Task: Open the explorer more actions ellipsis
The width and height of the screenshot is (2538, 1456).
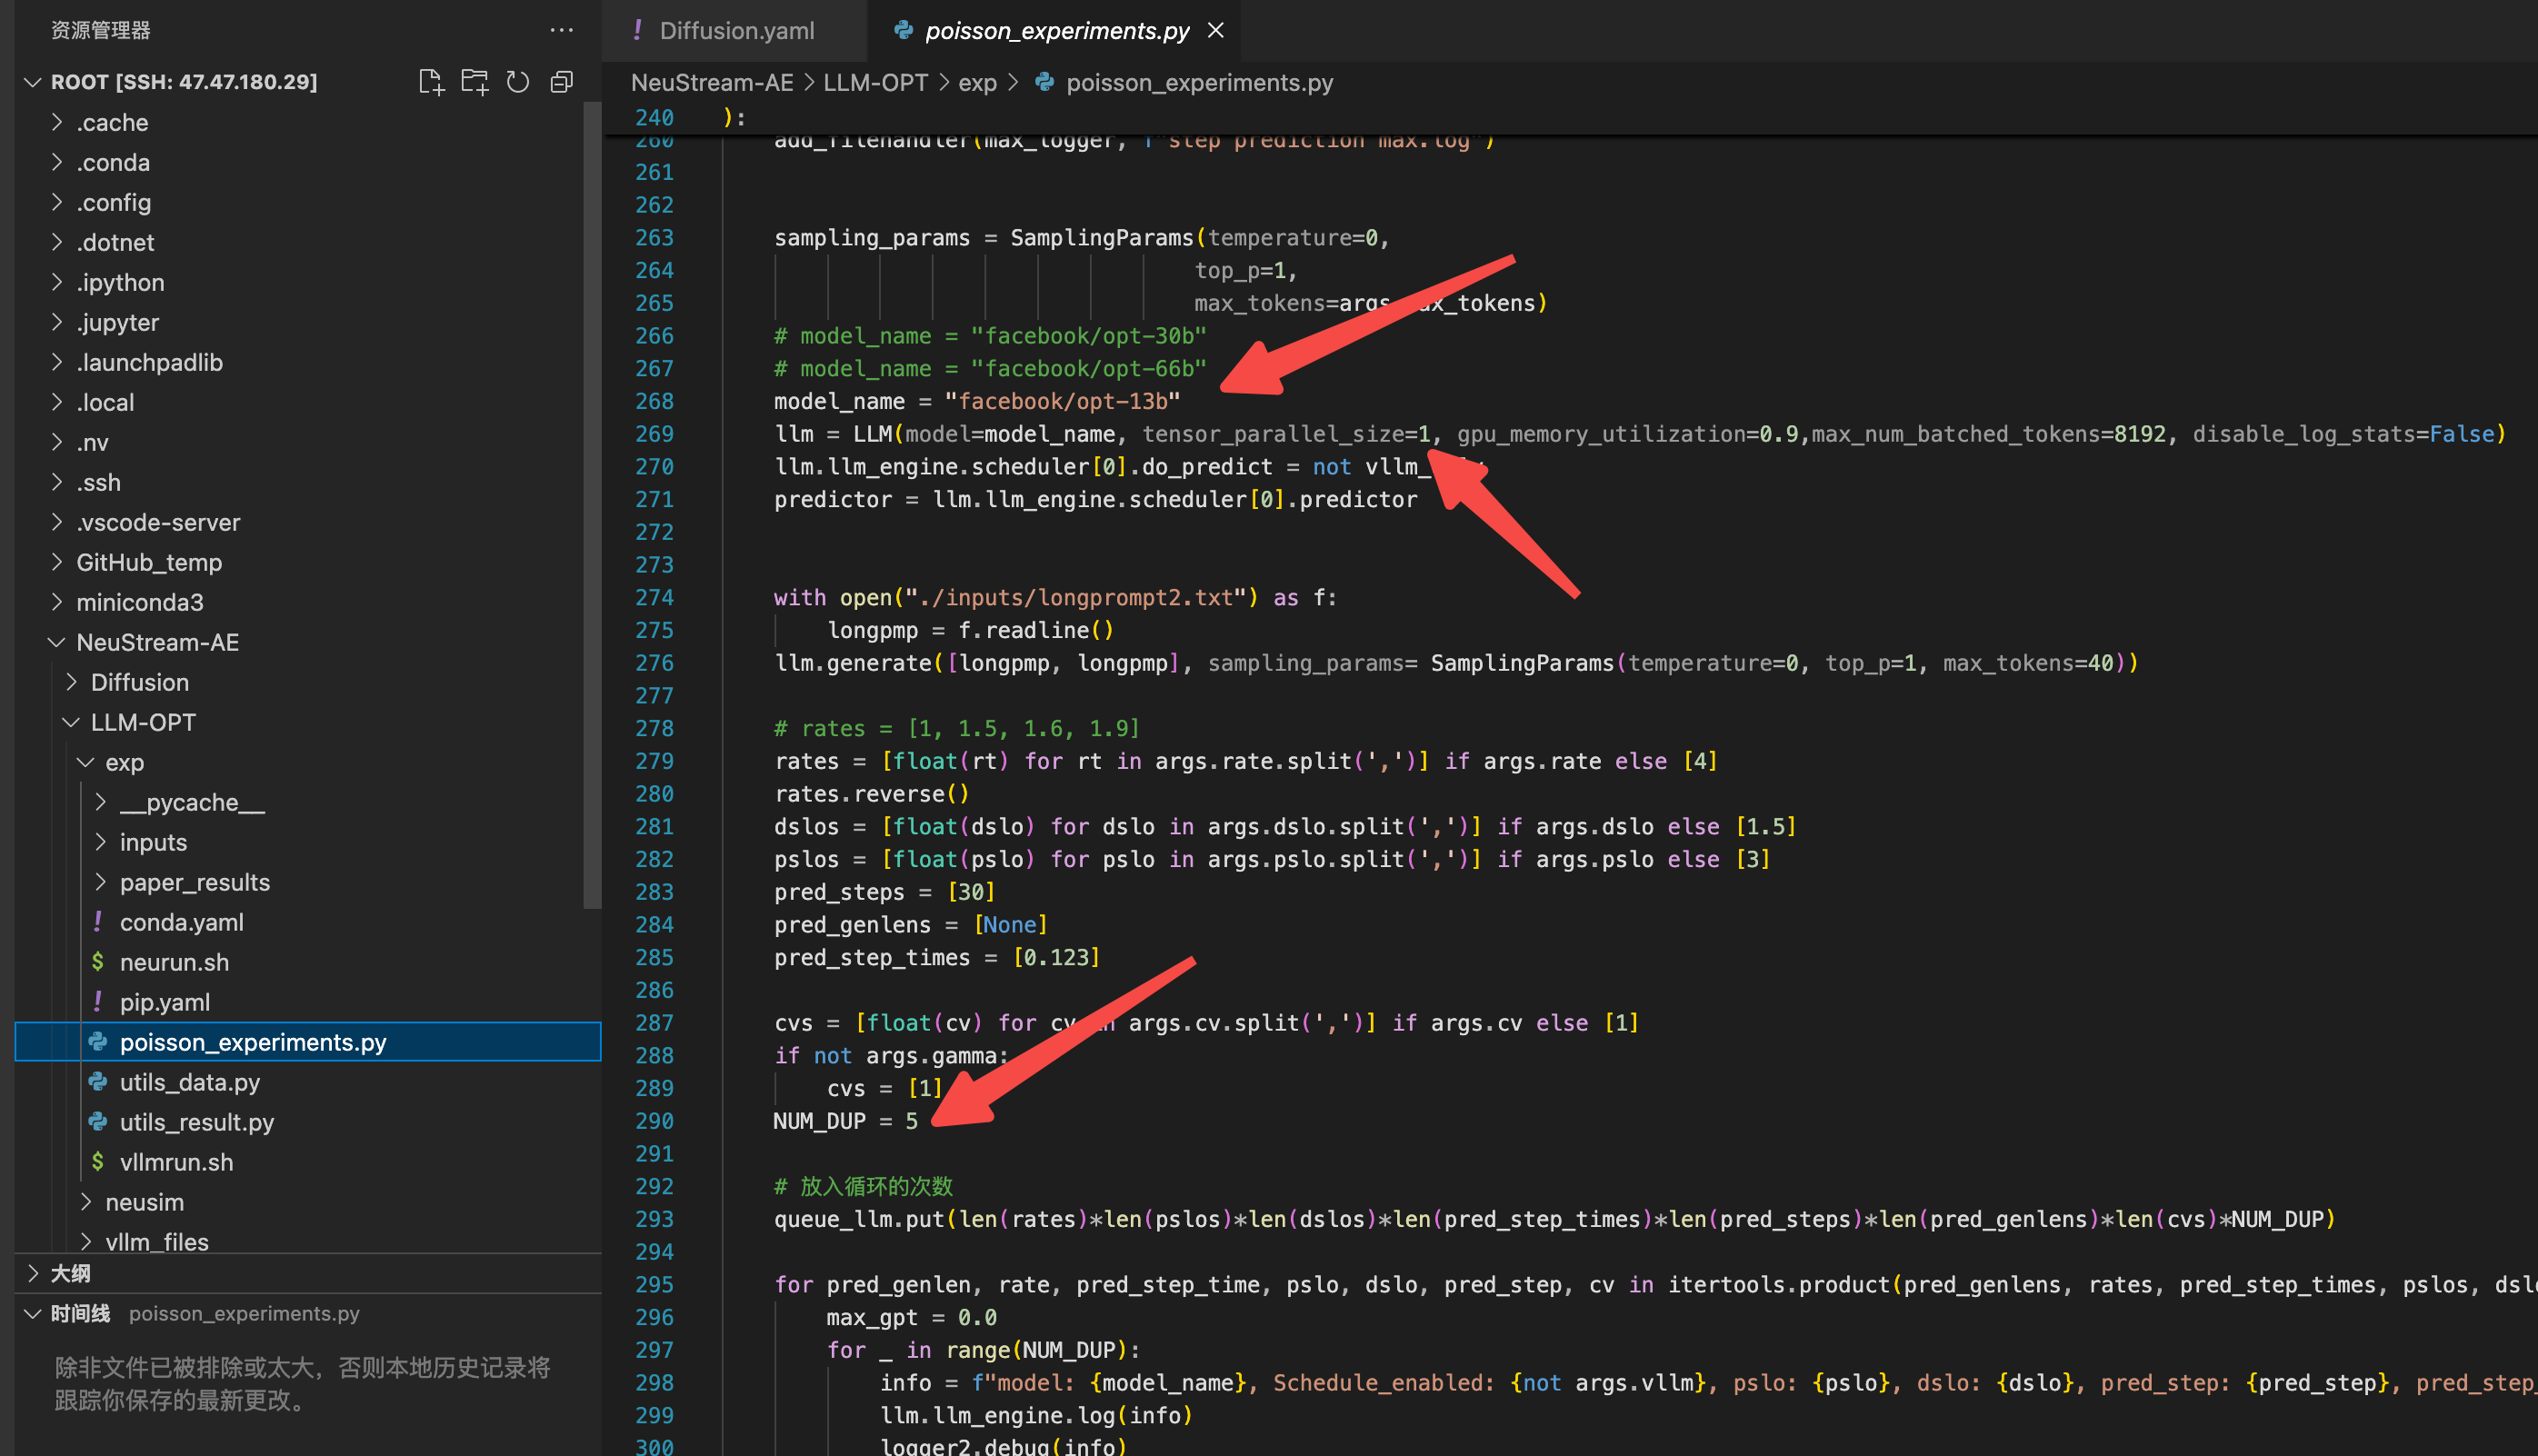Action: [x=562, y=30]
